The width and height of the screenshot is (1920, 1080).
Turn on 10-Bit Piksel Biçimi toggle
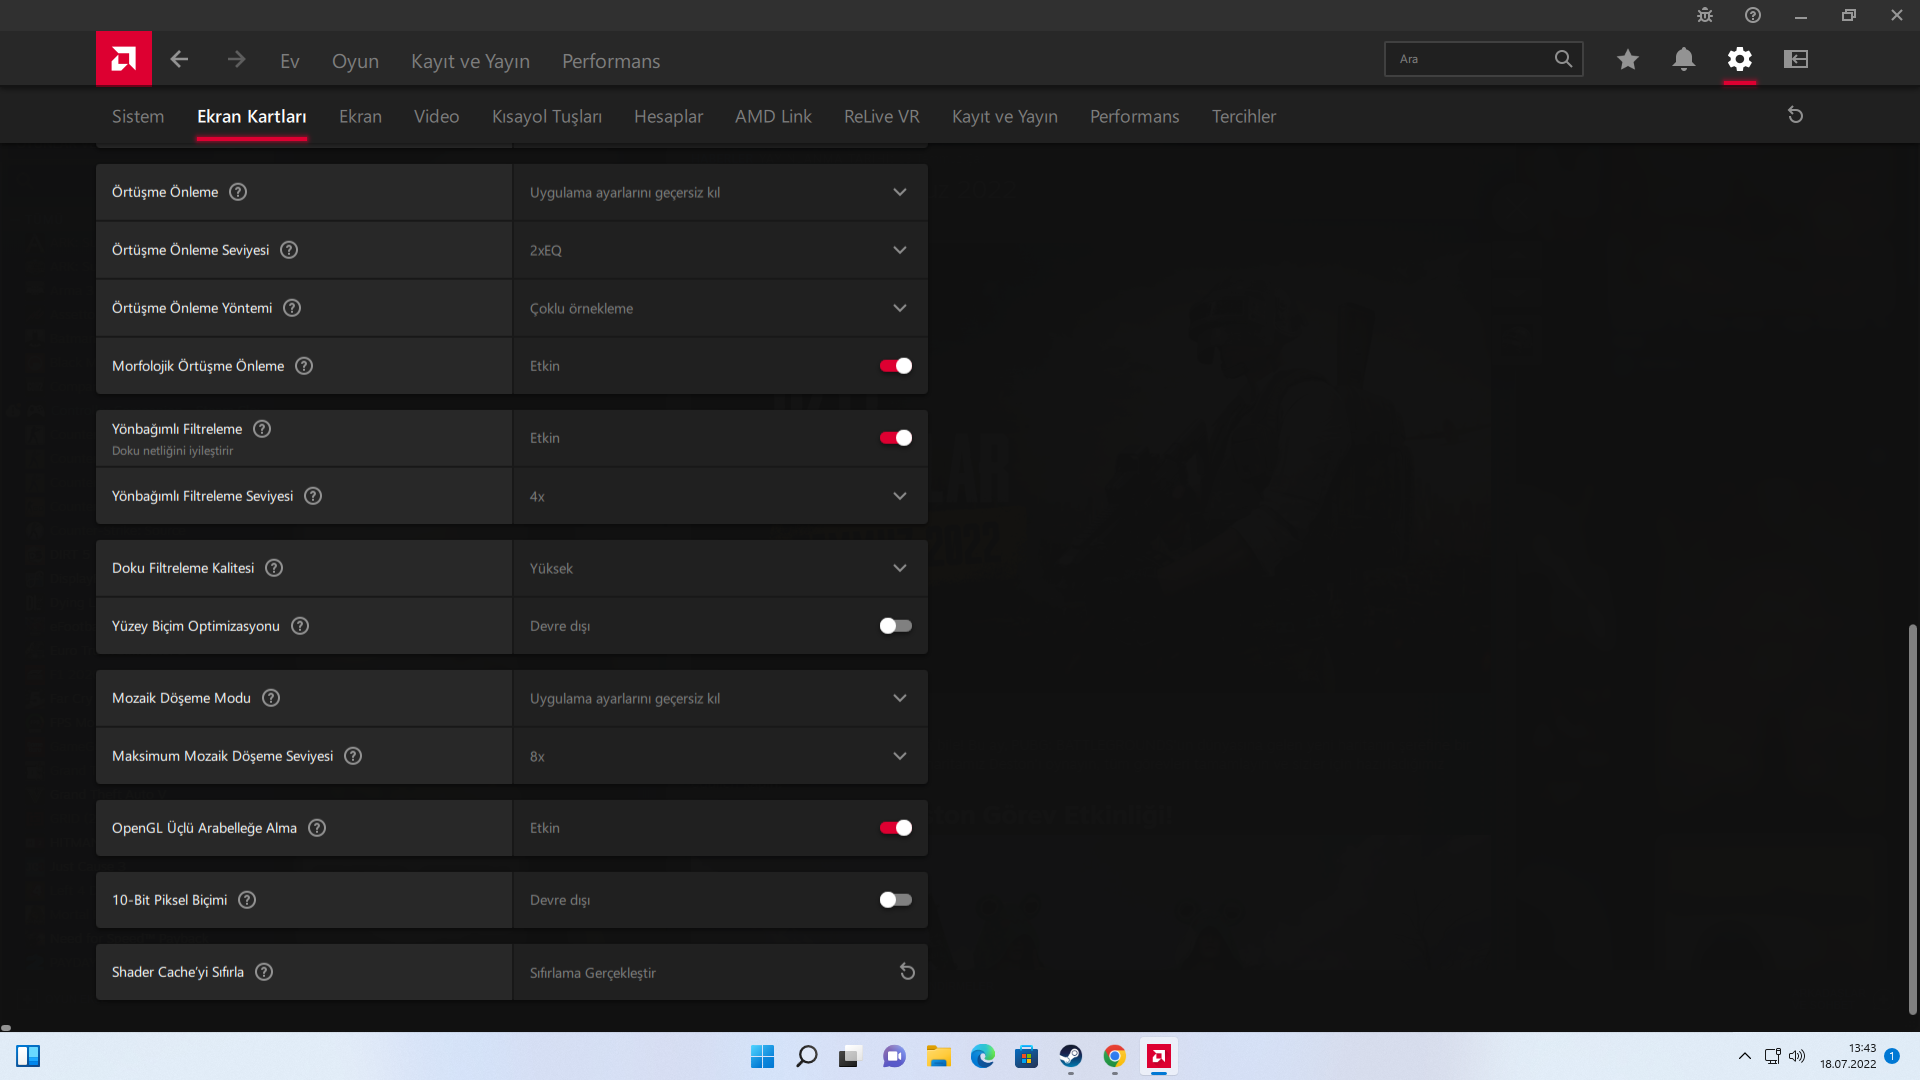[895, 900]
